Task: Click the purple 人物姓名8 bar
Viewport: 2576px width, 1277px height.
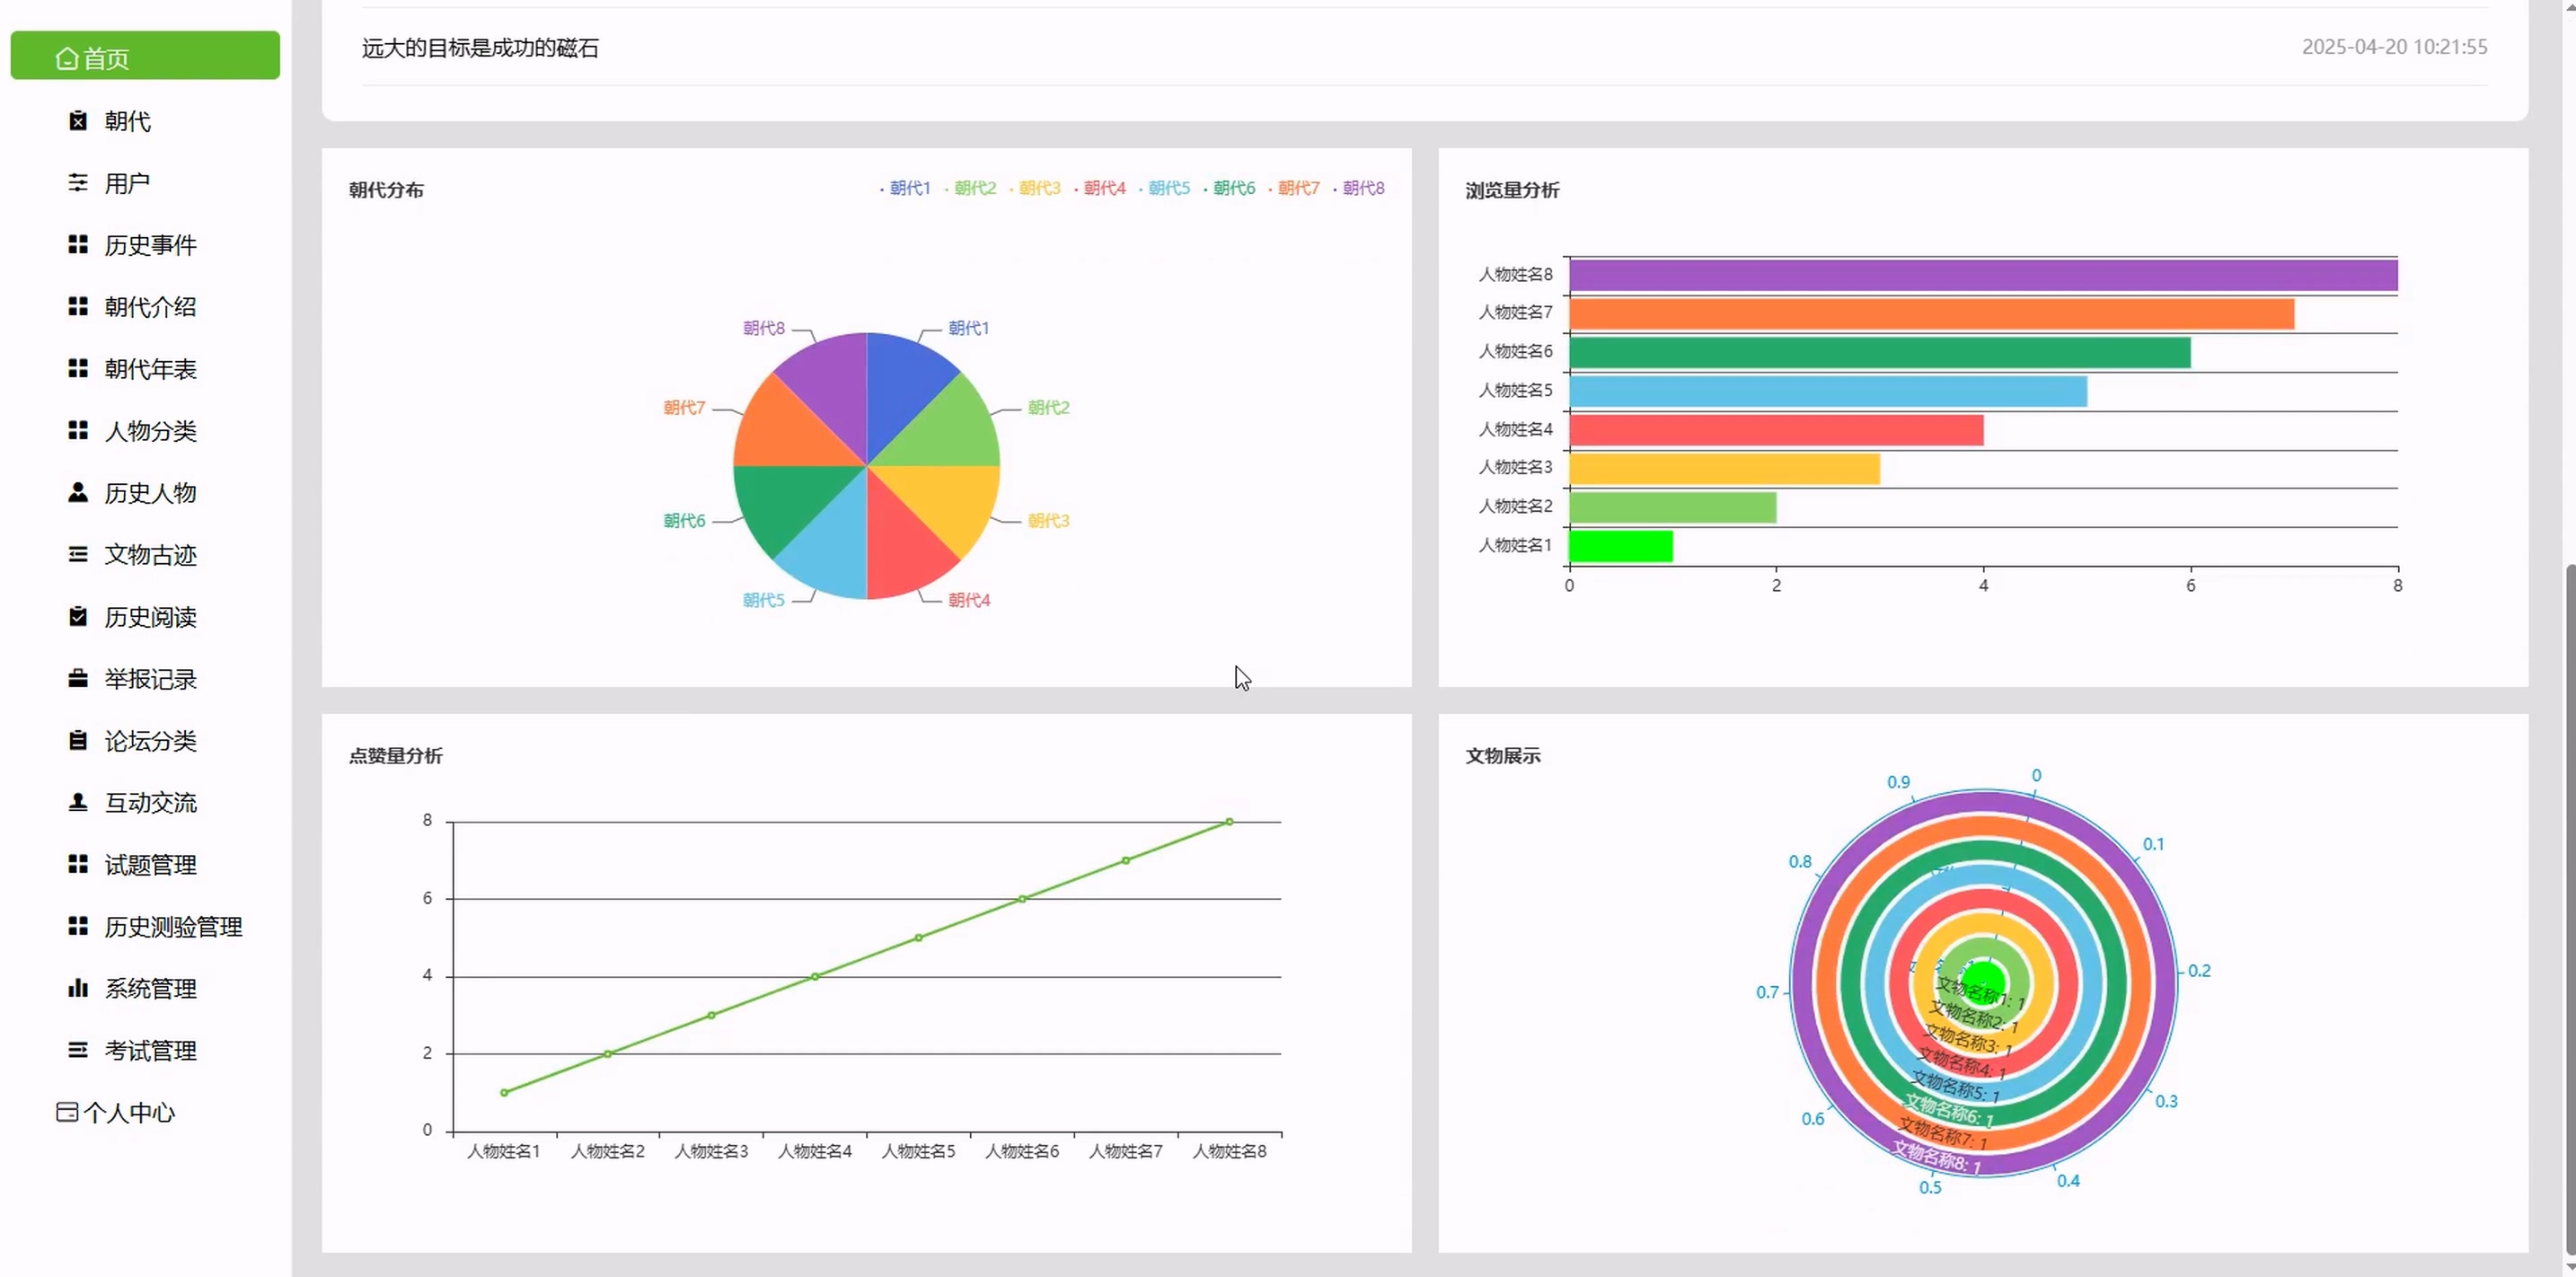Action: (x=1982, y=275)
